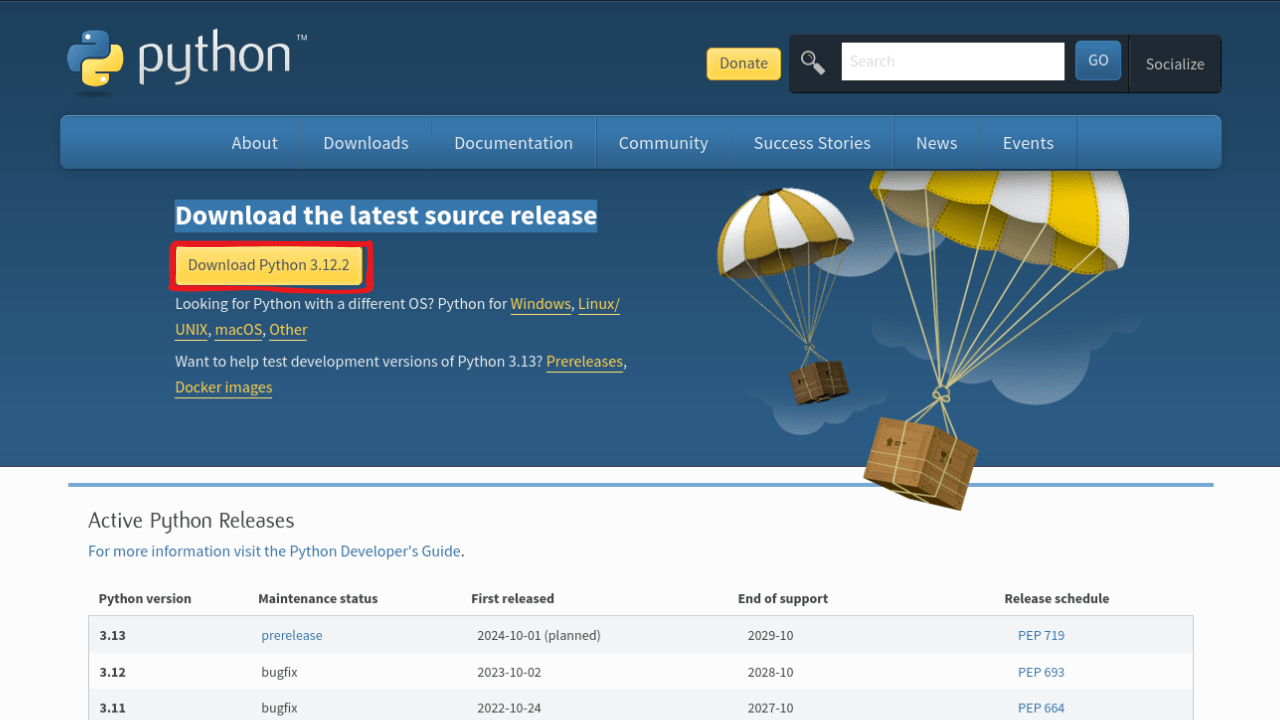Image resolution: width=1280 pixels, height=720 pixels.
Task: Click the 3.11 version cell
Action: (x=113, y=708)
